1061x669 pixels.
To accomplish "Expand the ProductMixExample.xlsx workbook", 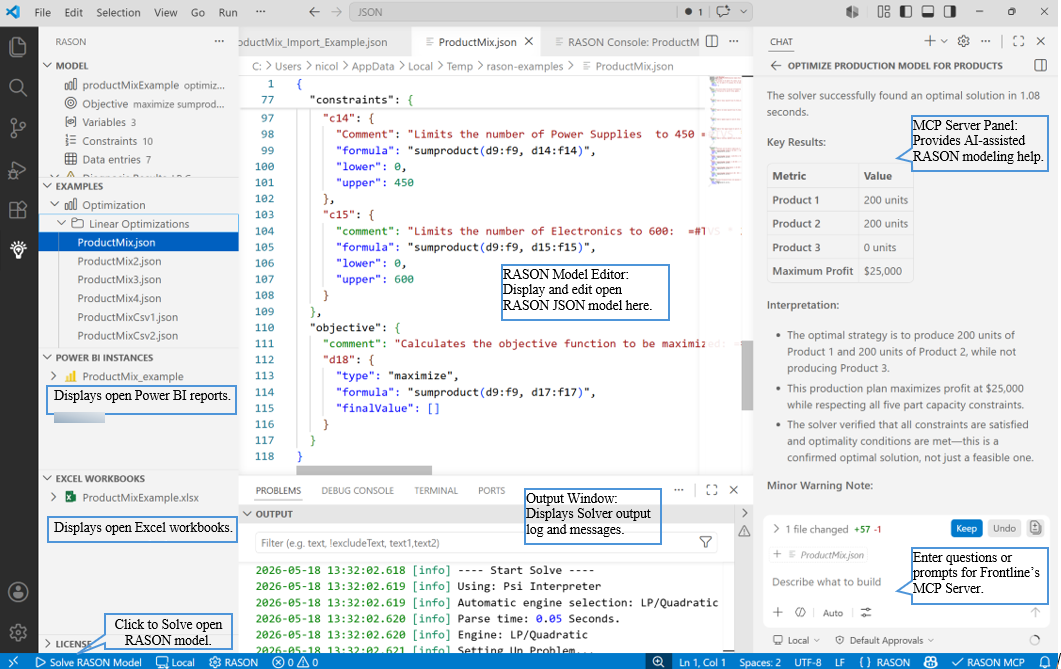I will coord(53,497).
